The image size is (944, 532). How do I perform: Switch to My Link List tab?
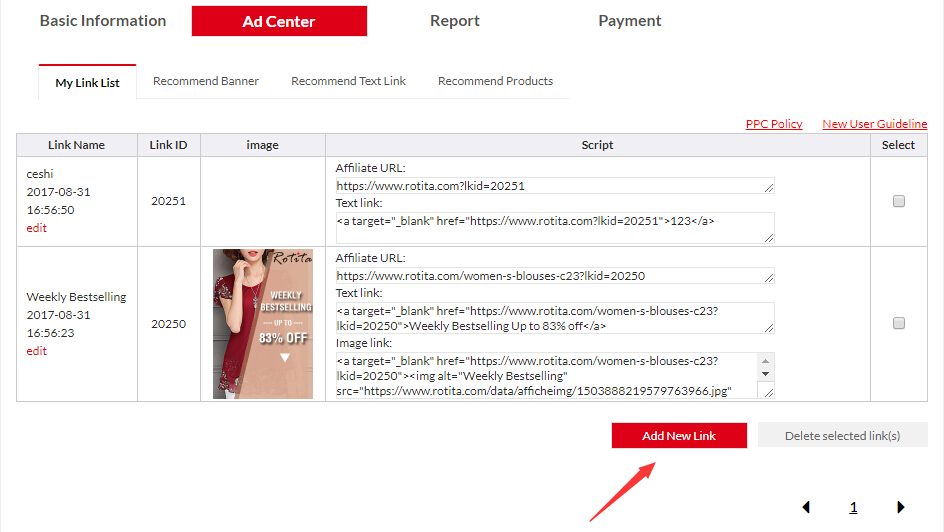point(87,82)
